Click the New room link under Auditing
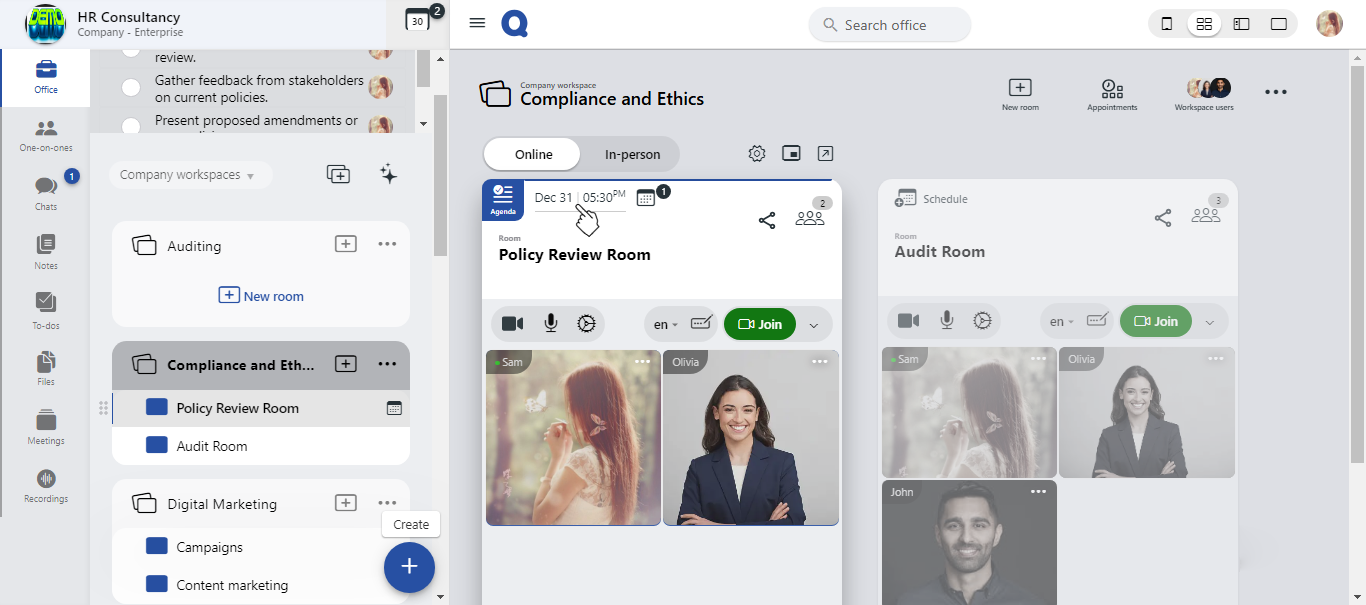Viewport: 1366px width, 605px height. click(261, 296)
